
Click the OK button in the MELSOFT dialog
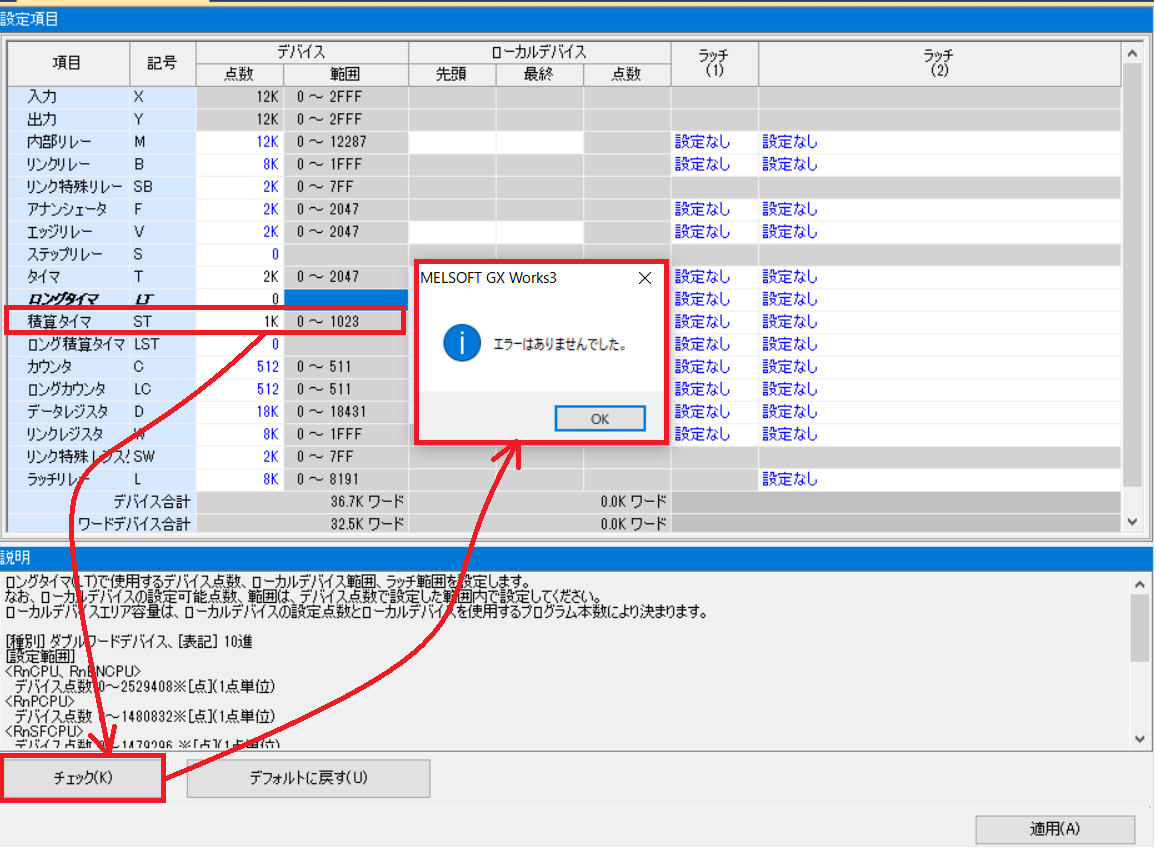click(x=599, y=418)
